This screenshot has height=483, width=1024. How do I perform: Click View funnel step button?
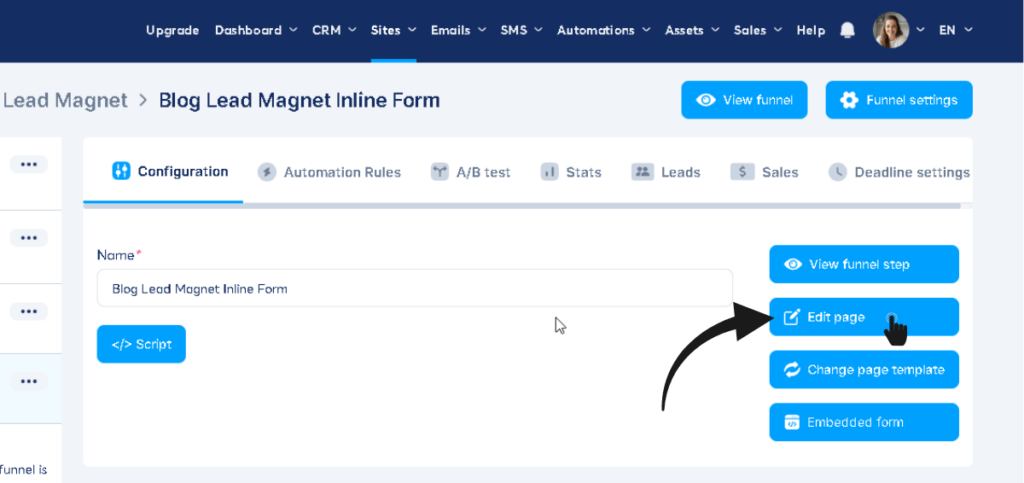point(864,264)
